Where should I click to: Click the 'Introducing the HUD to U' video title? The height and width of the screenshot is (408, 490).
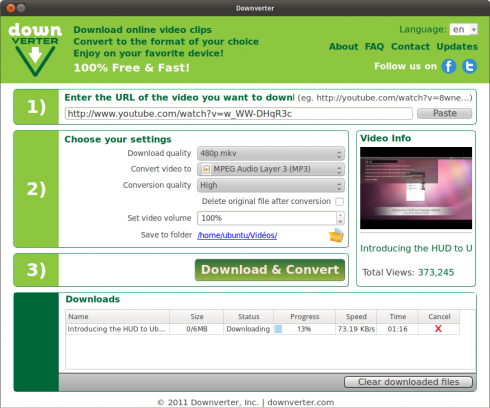[416, 248]
